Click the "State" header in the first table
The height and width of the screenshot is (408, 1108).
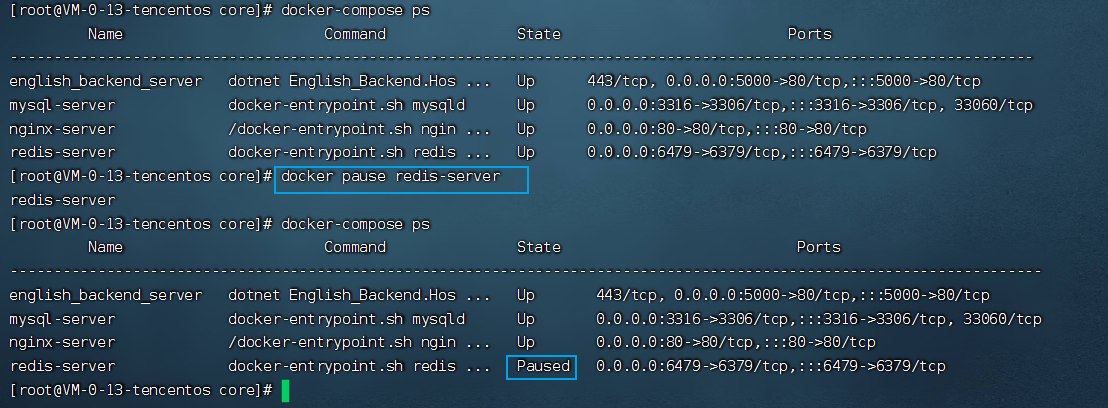pos(538,34)
